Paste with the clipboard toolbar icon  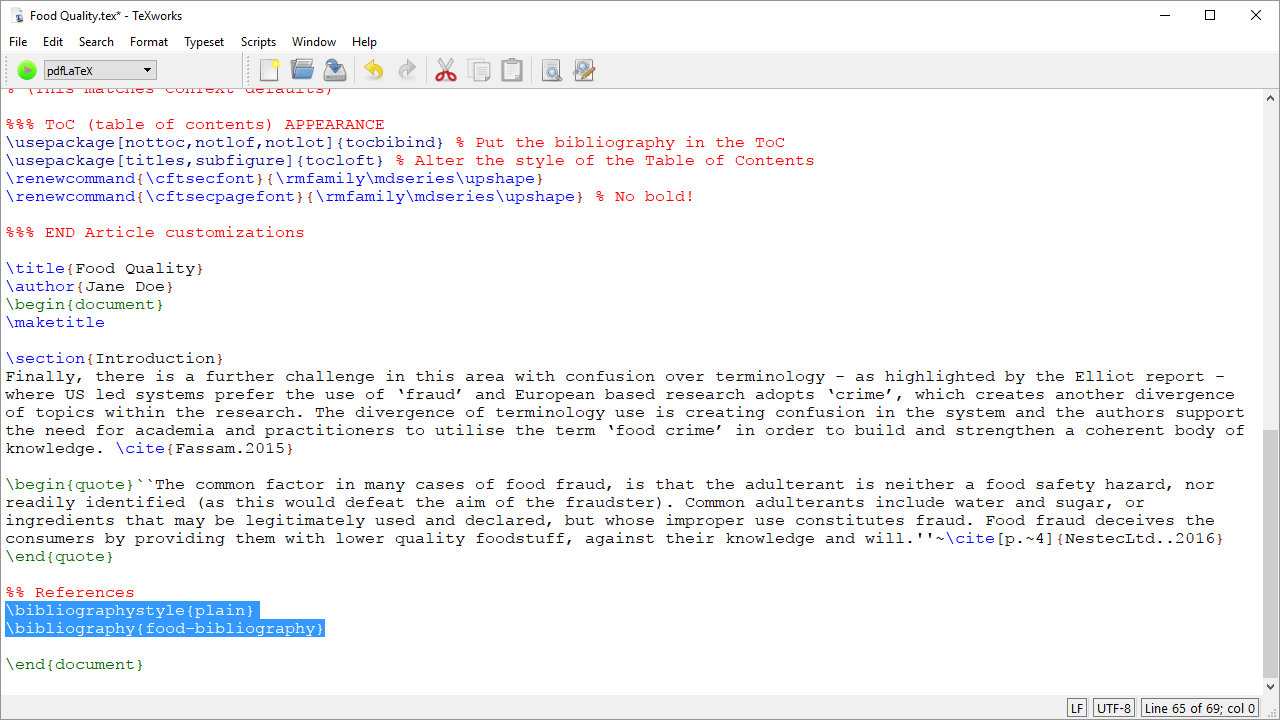[512, 70]
